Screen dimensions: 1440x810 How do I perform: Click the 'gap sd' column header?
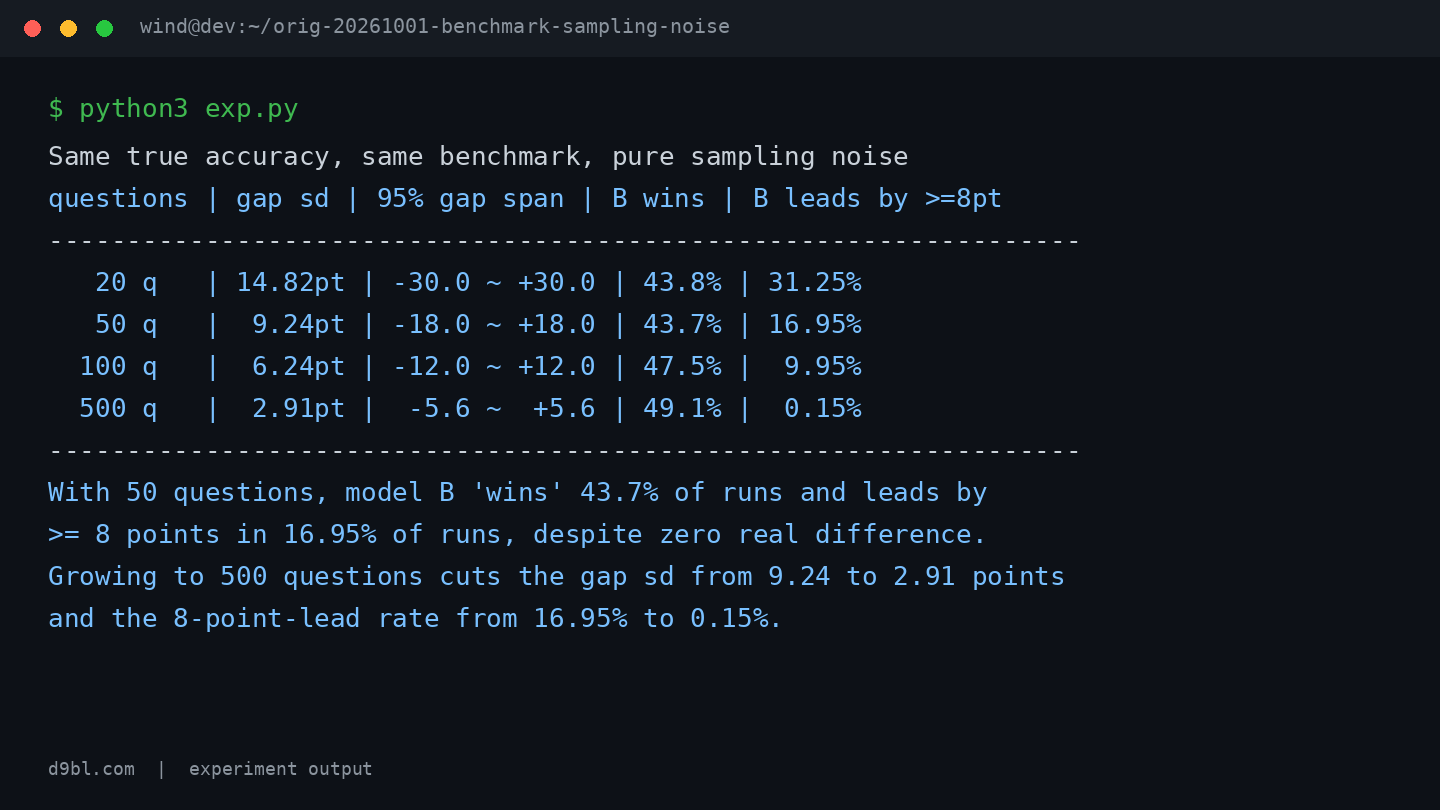tap(282, 199)
